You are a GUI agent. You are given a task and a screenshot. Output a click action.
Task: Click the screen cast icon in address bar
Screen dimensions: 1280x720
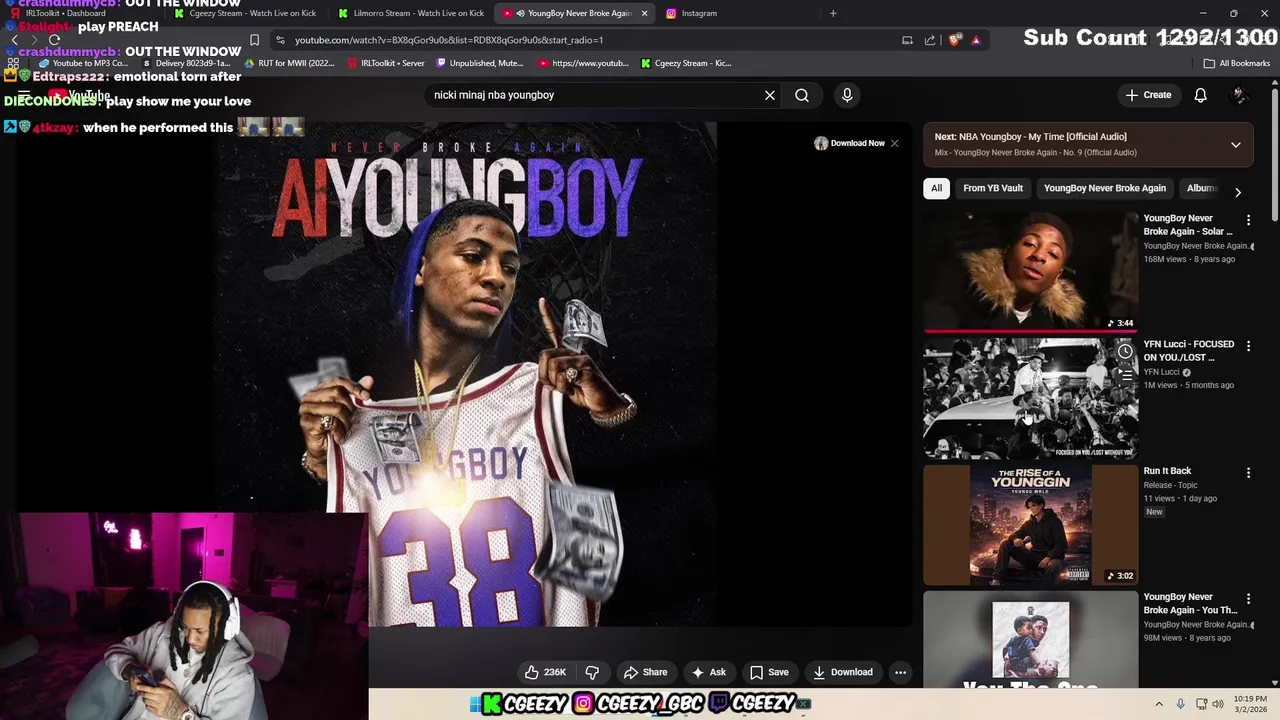click(x=907, y=40)
